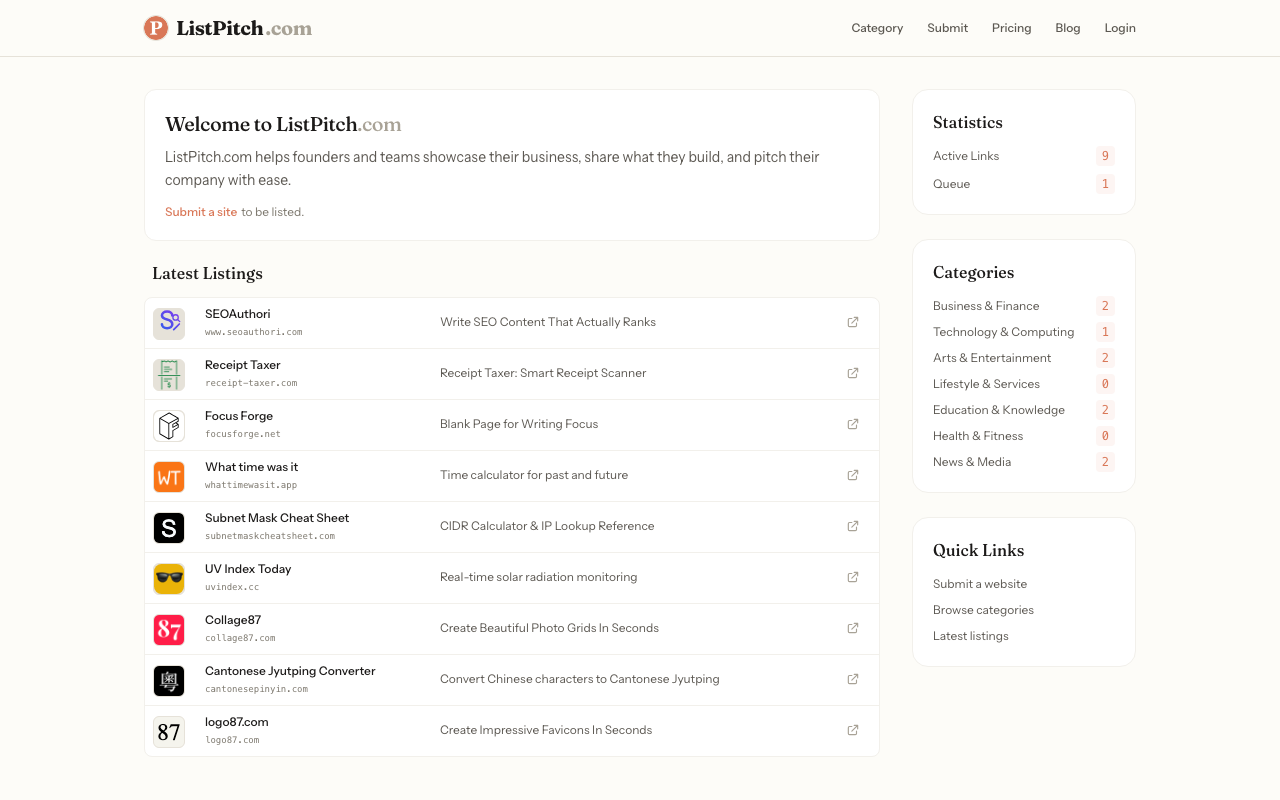Click the Collage87 listing title
Image resolution: width=1280 pixels, height=800 pixels.
pos(233,620)
